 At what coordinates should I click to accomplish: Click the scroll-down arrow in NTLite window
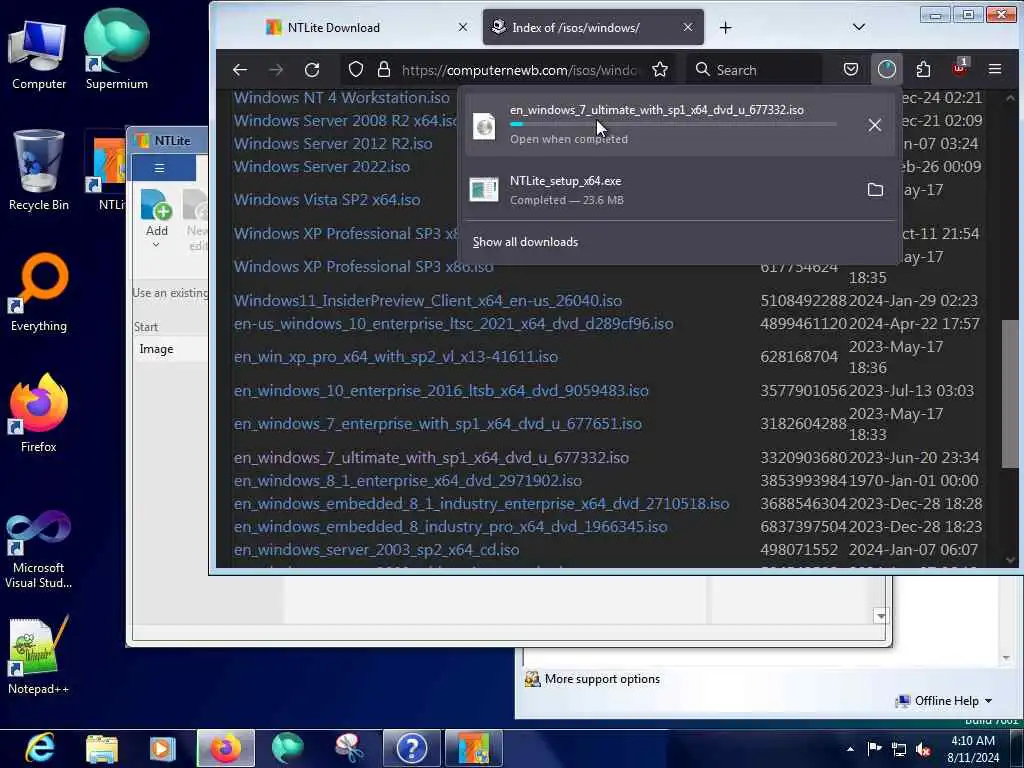[x=881, y=616]
